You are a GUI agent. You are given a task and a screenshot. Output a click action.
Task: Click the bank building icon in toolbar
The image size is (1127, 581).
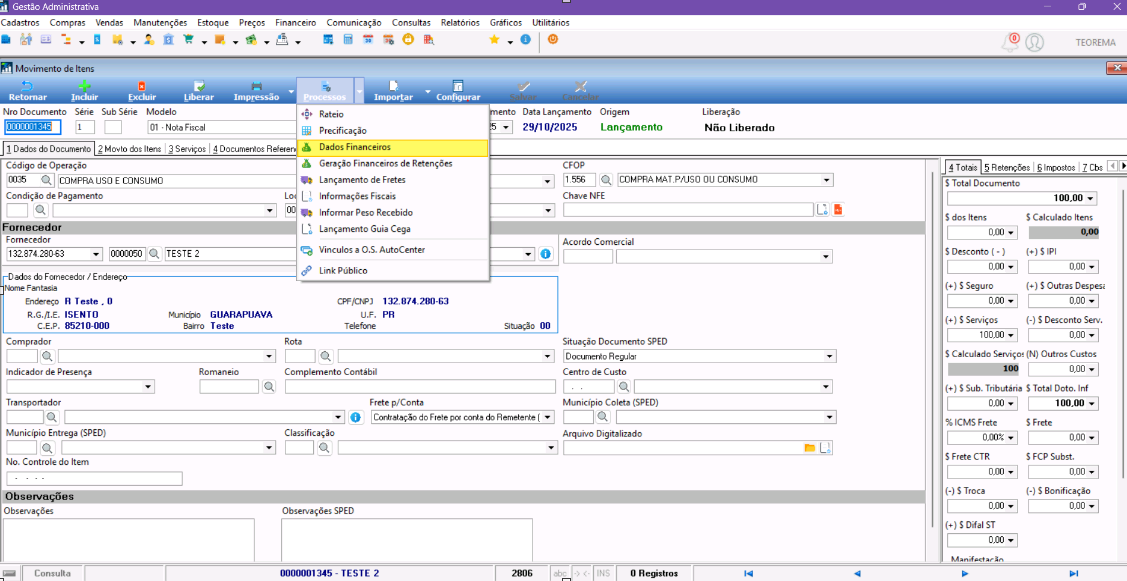(x=168, y=40)
